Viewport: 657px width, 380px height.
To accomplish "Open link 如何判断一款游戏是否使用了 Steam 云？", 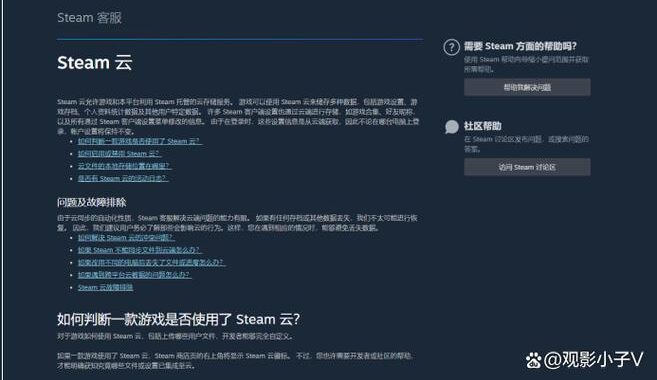I will (x=140, y=141).
